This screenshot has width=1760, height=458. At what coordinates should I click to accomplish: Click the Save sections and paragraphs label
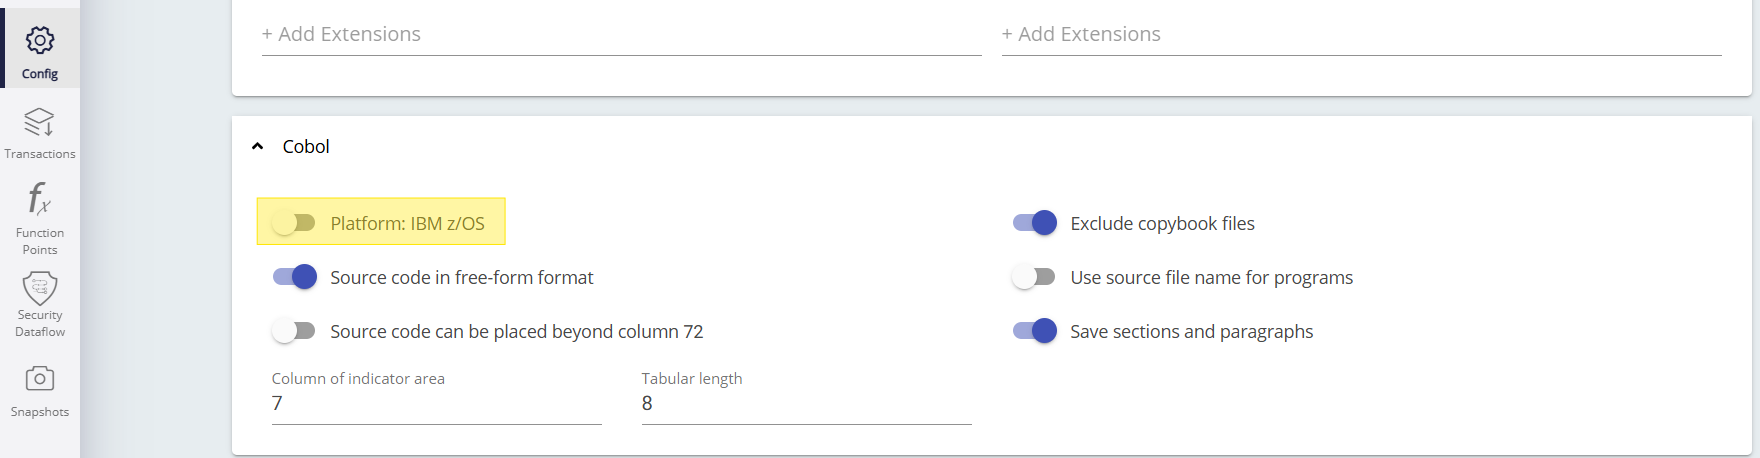click(1191, 332)
